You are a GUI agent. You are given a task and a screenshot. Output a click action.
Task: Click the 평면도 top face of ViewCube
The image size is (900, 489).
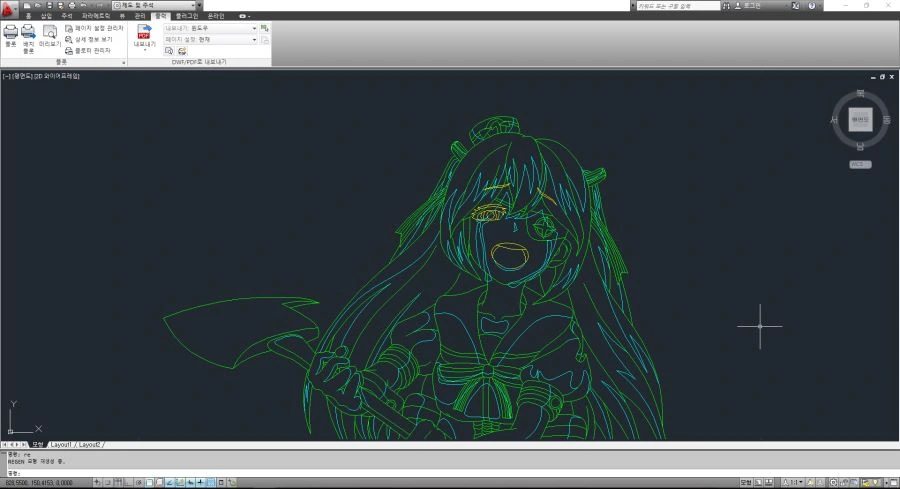point(860,120)
